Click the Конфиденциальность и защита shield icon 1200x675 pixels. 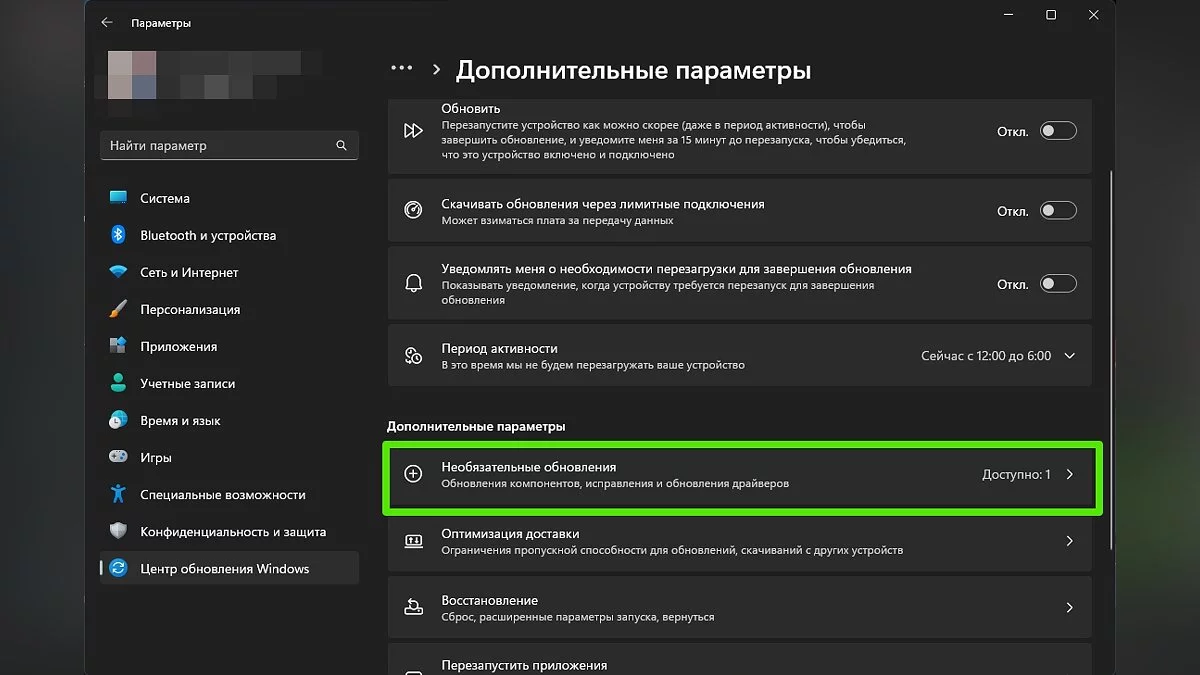[x=118, y=531]
